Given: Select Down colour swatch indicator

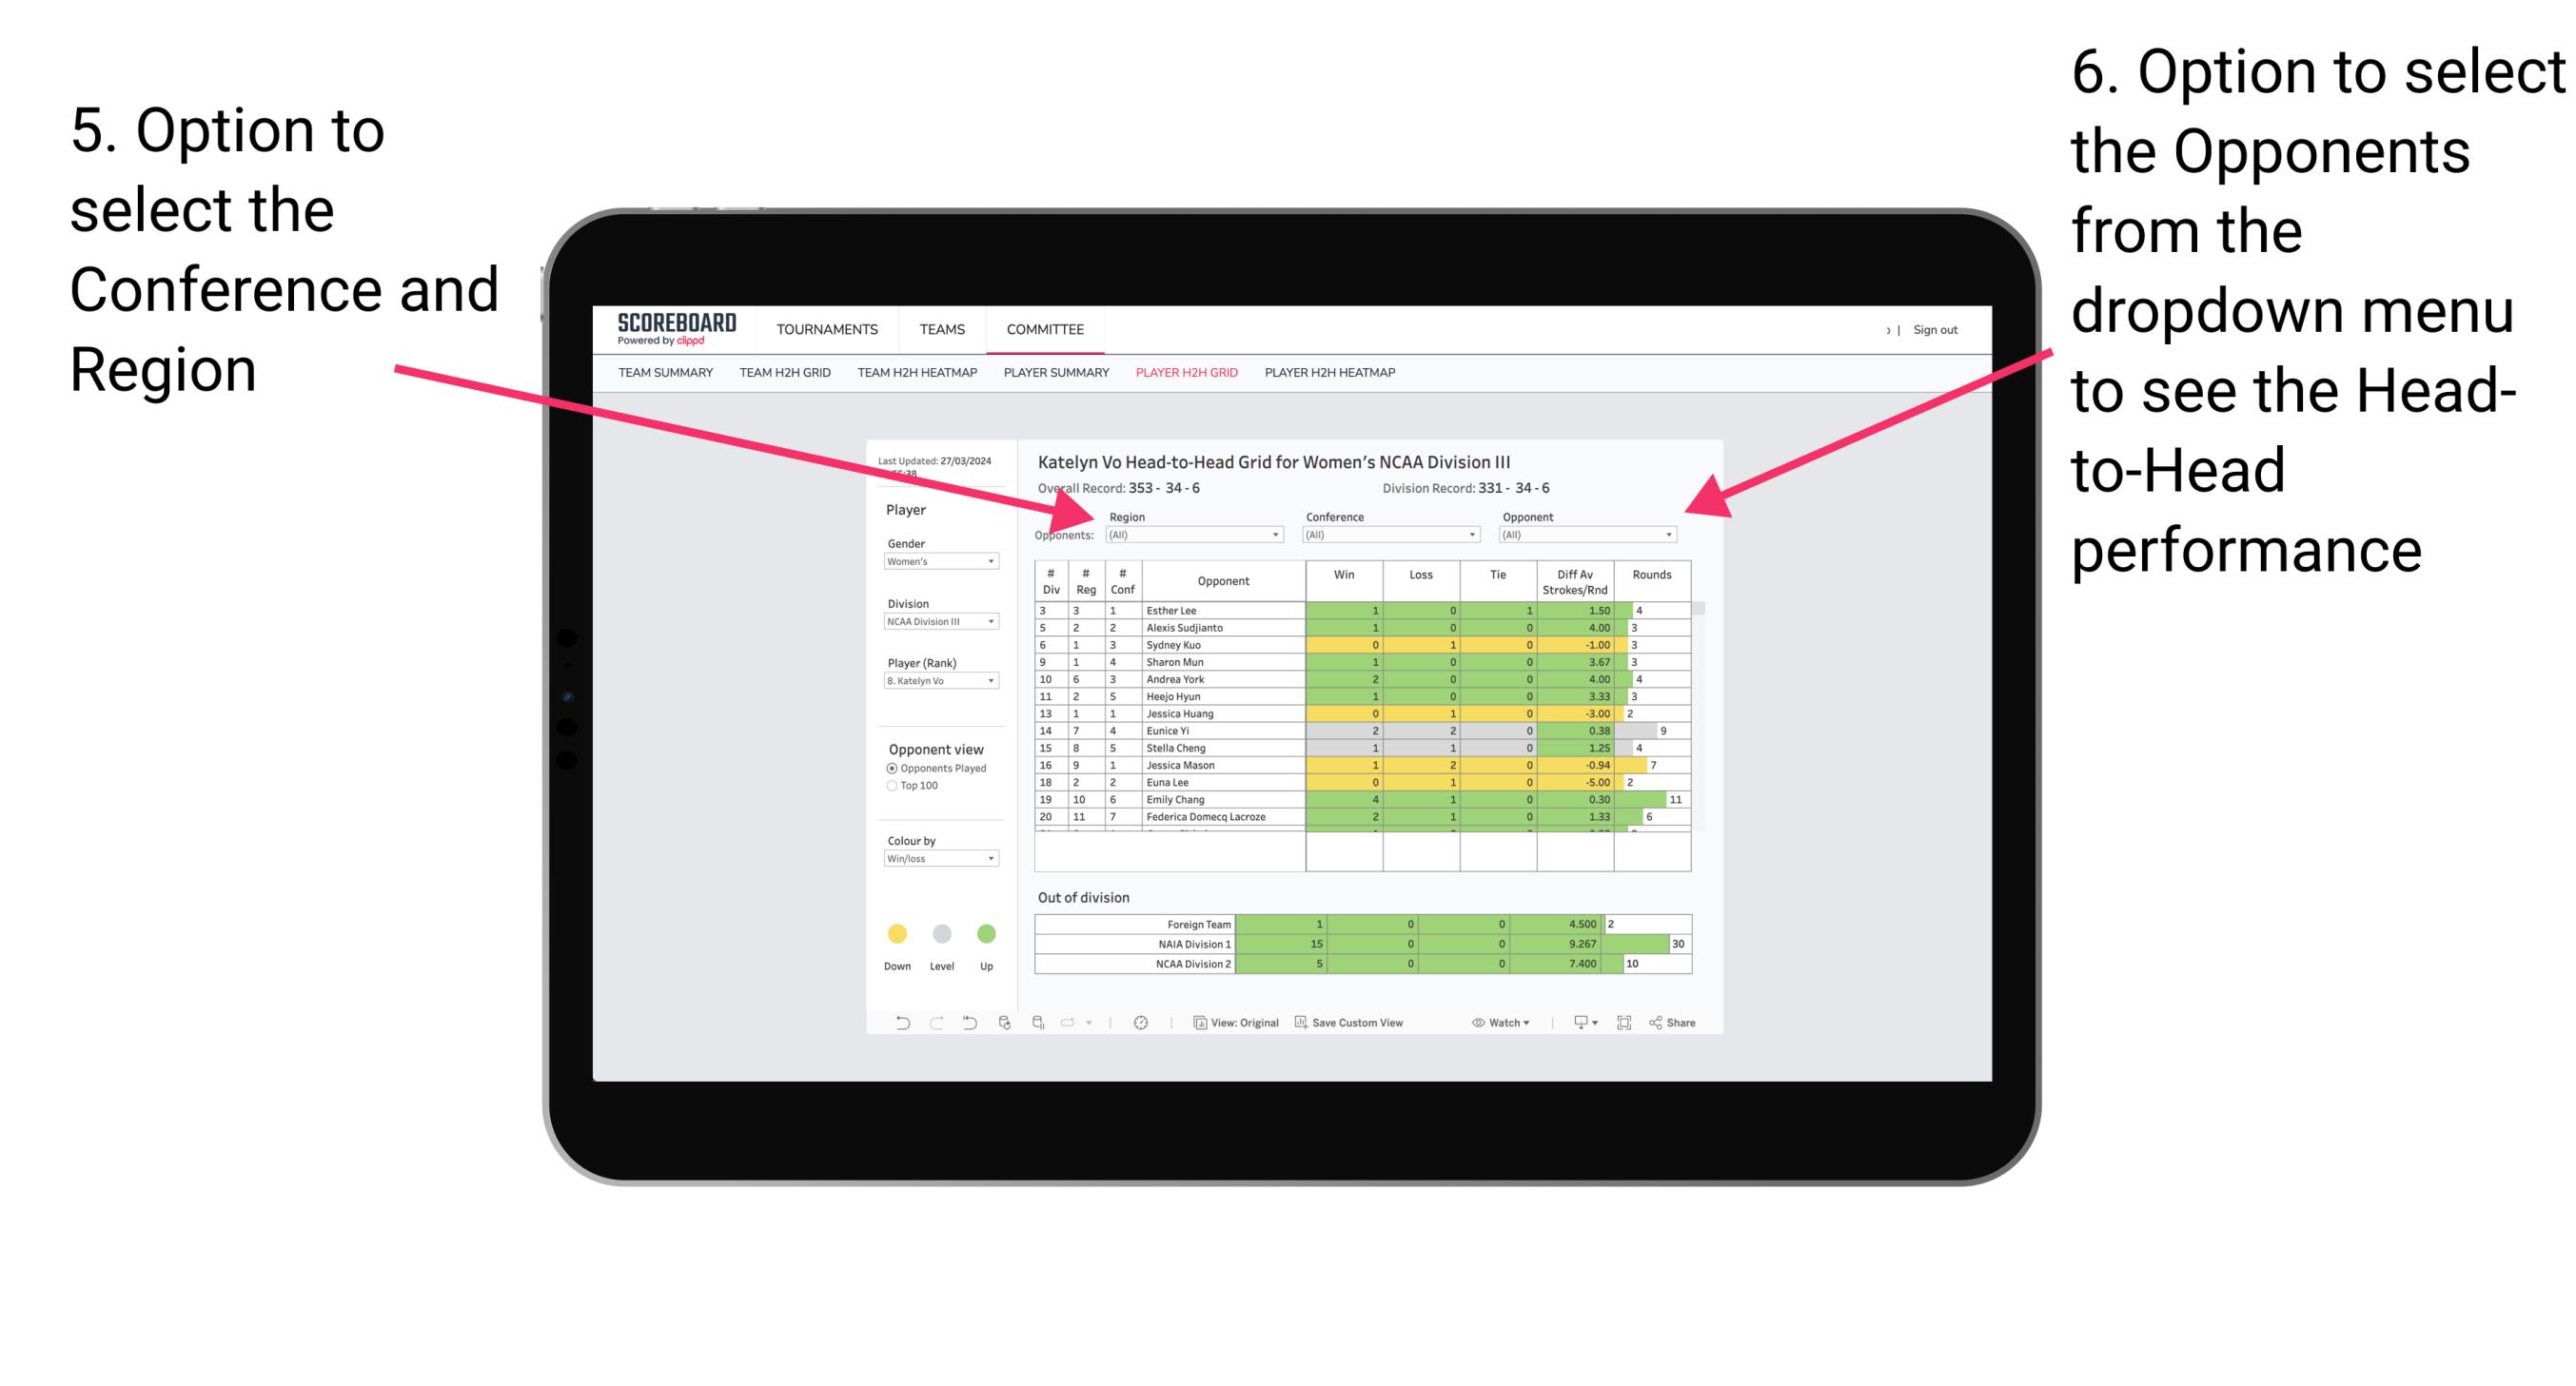Looking at the screenshot, I should (x=895, y=930).
